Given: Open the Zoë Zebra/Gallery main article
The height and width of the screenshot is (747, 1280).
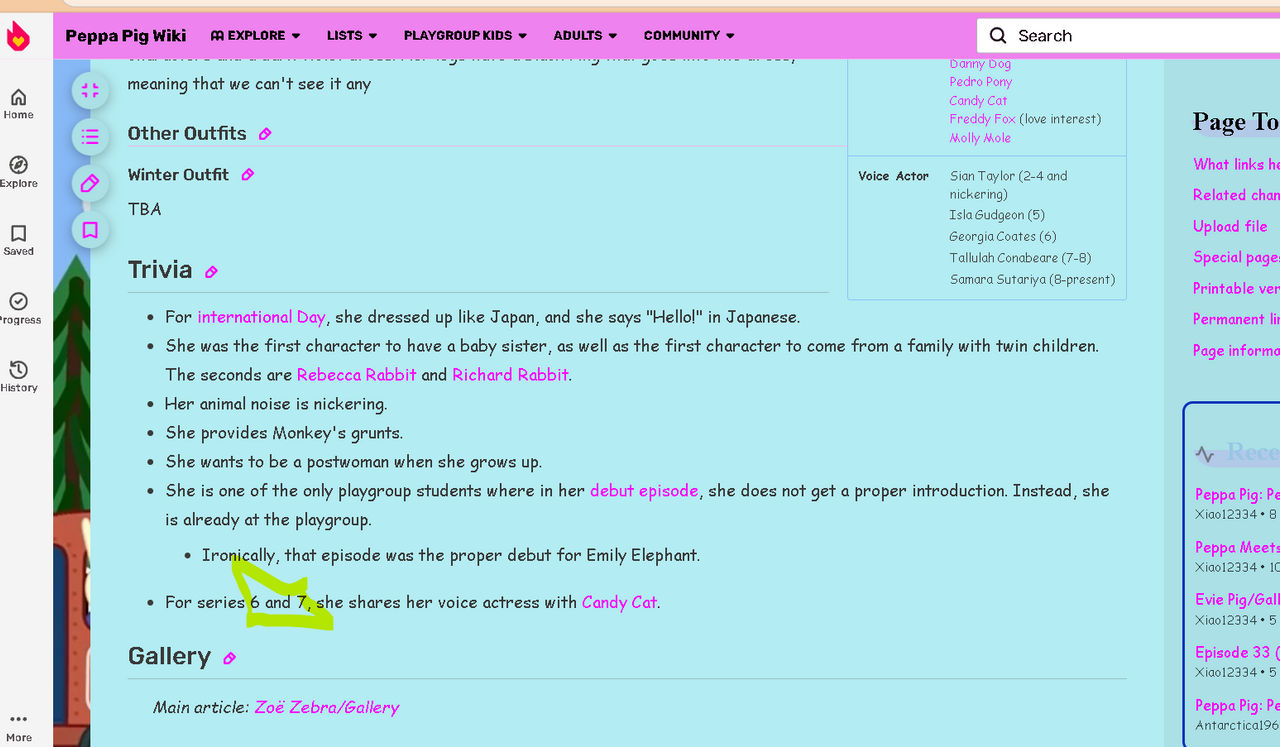Looking at the screenshot, I should pyautogui.click(x=327, y=707).
